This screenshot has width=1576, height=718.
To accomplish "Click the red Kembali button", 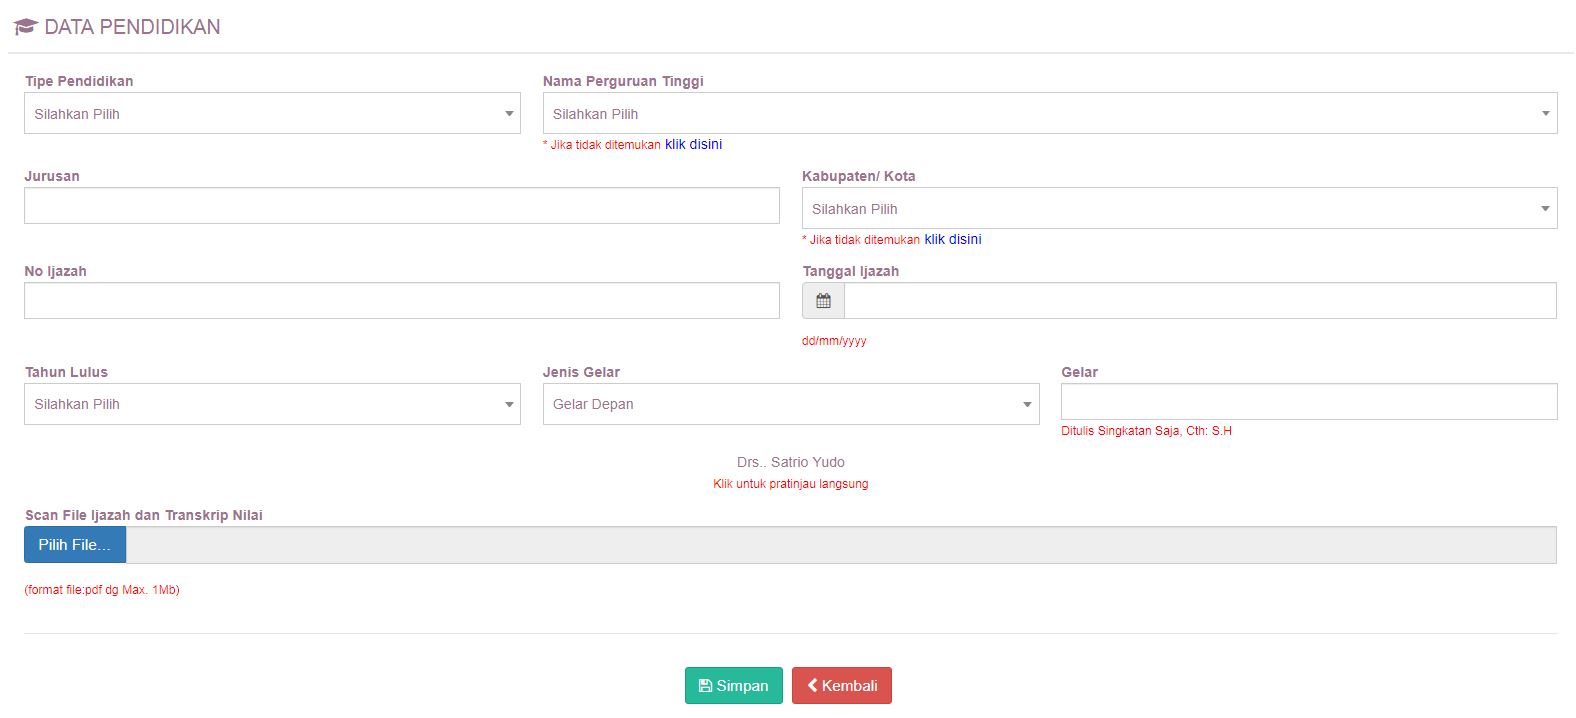I will coord(841,686).
